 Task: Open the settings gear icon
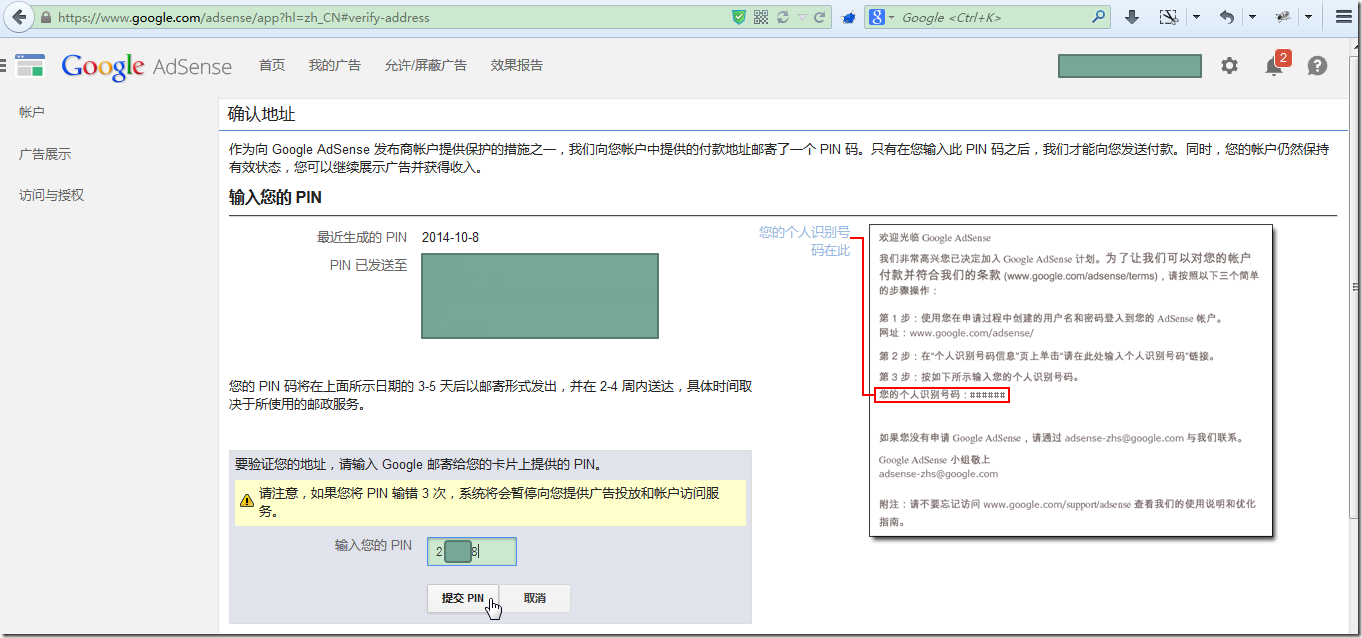point(1229,66)
